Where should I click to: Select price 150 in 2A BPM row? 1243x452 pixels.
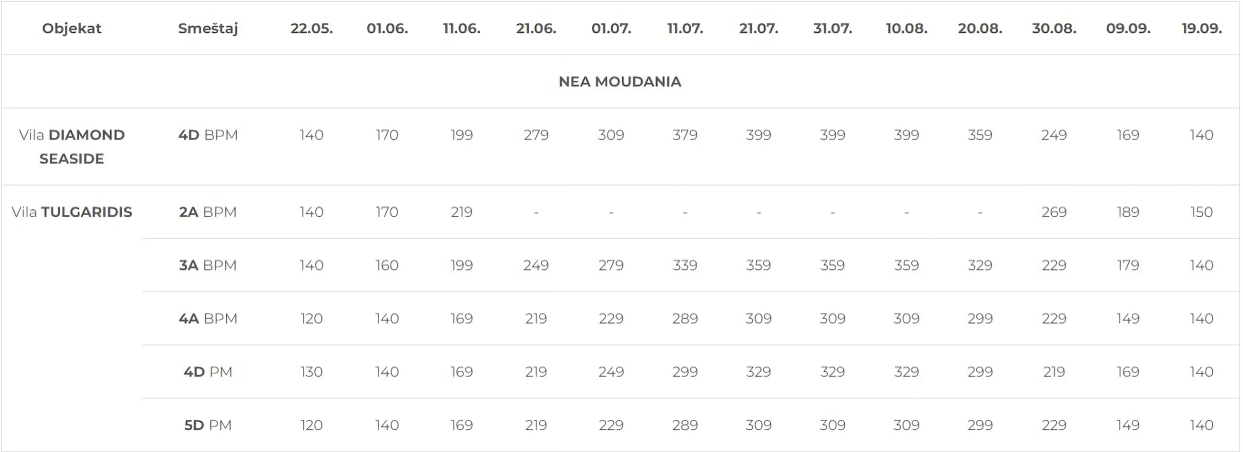(1202, 212)
